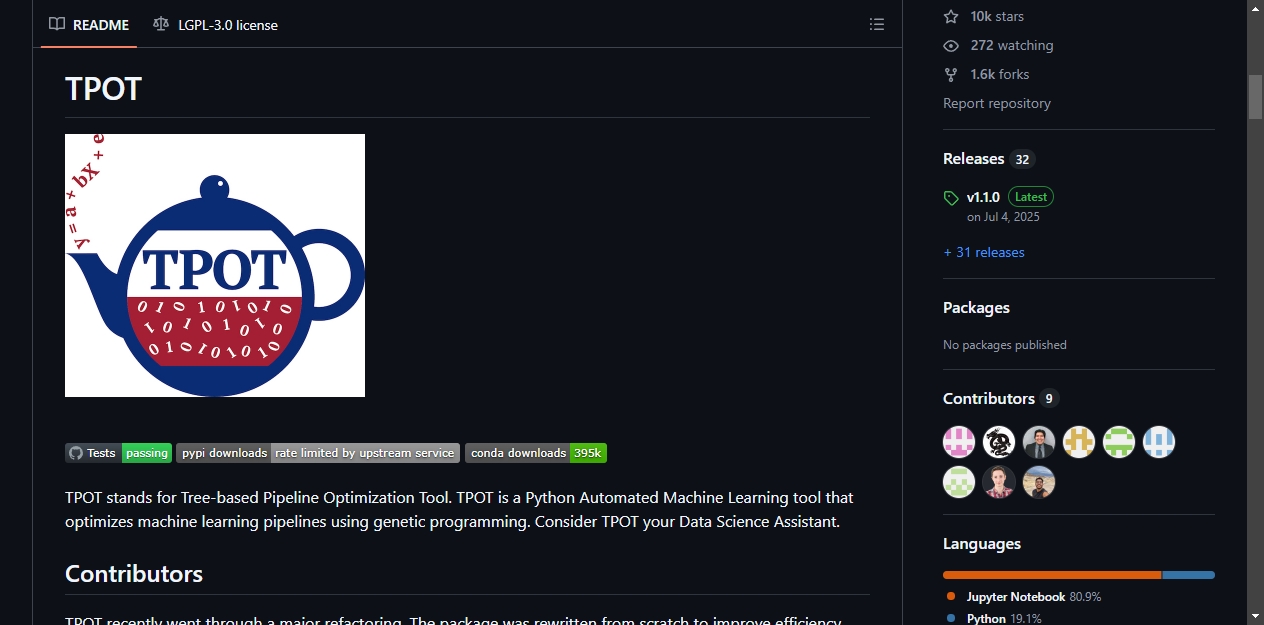Click the green Latest release label
This screenshot has width=1264, height=625.
click(1031, 197)
